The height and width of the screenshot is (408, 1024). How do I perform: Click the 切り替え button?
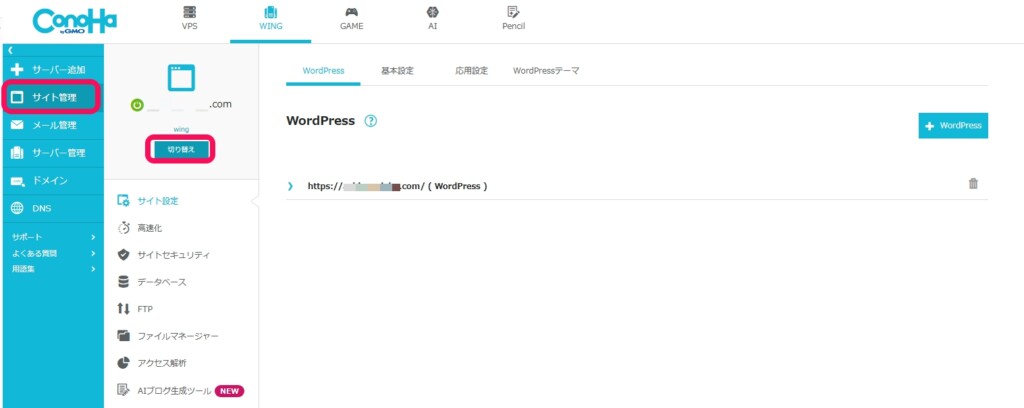[x=181, y=149]
